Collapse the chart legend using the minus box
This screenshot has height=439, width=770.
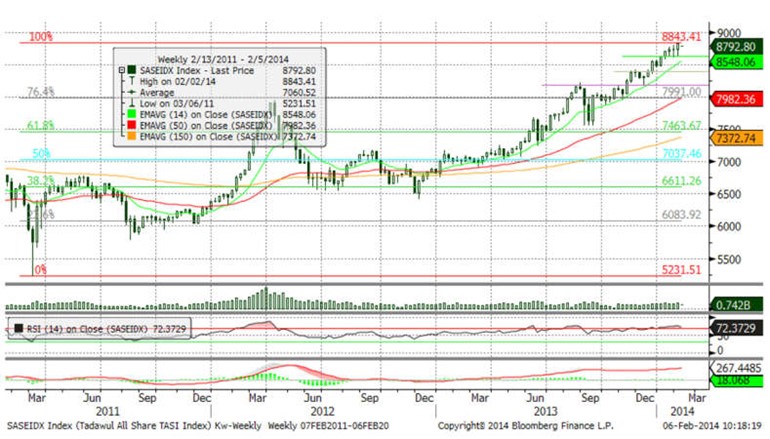click(x=122, y=70)
